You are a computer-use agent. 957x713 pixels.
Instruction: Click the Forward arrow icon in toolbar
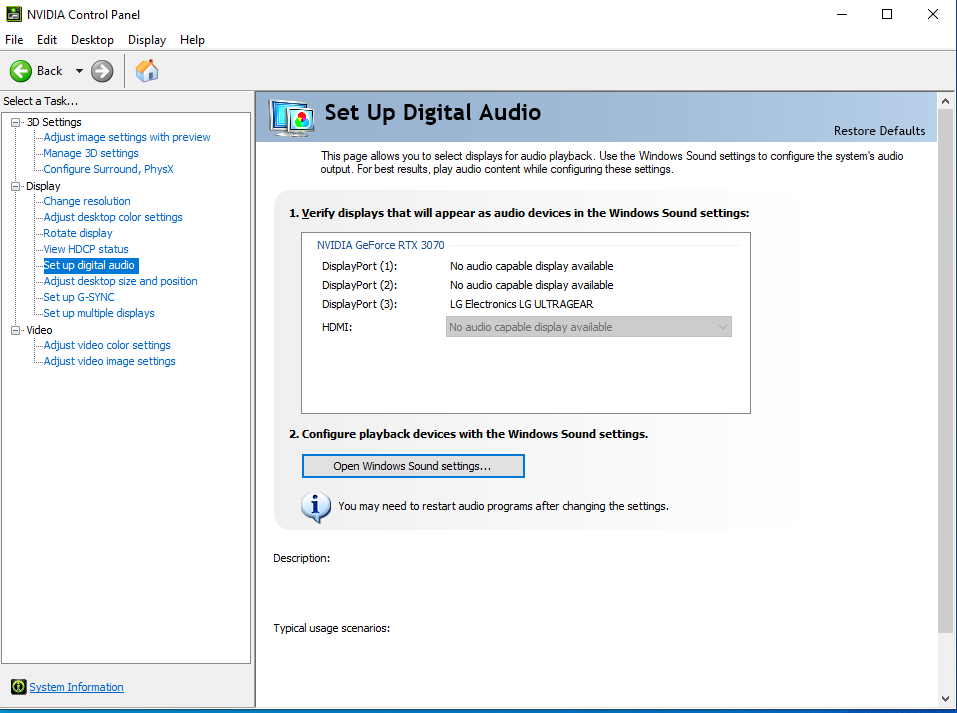(x=102, y=71)
